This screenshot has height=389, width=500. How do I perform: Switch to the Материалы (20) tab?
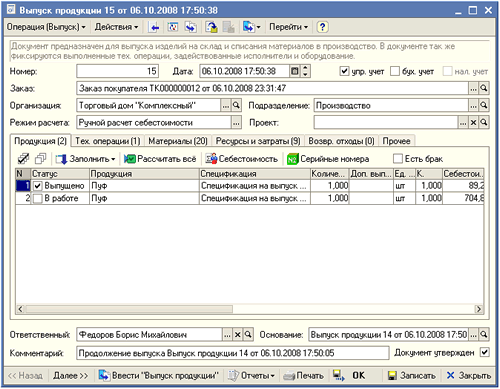click(178, 141)
